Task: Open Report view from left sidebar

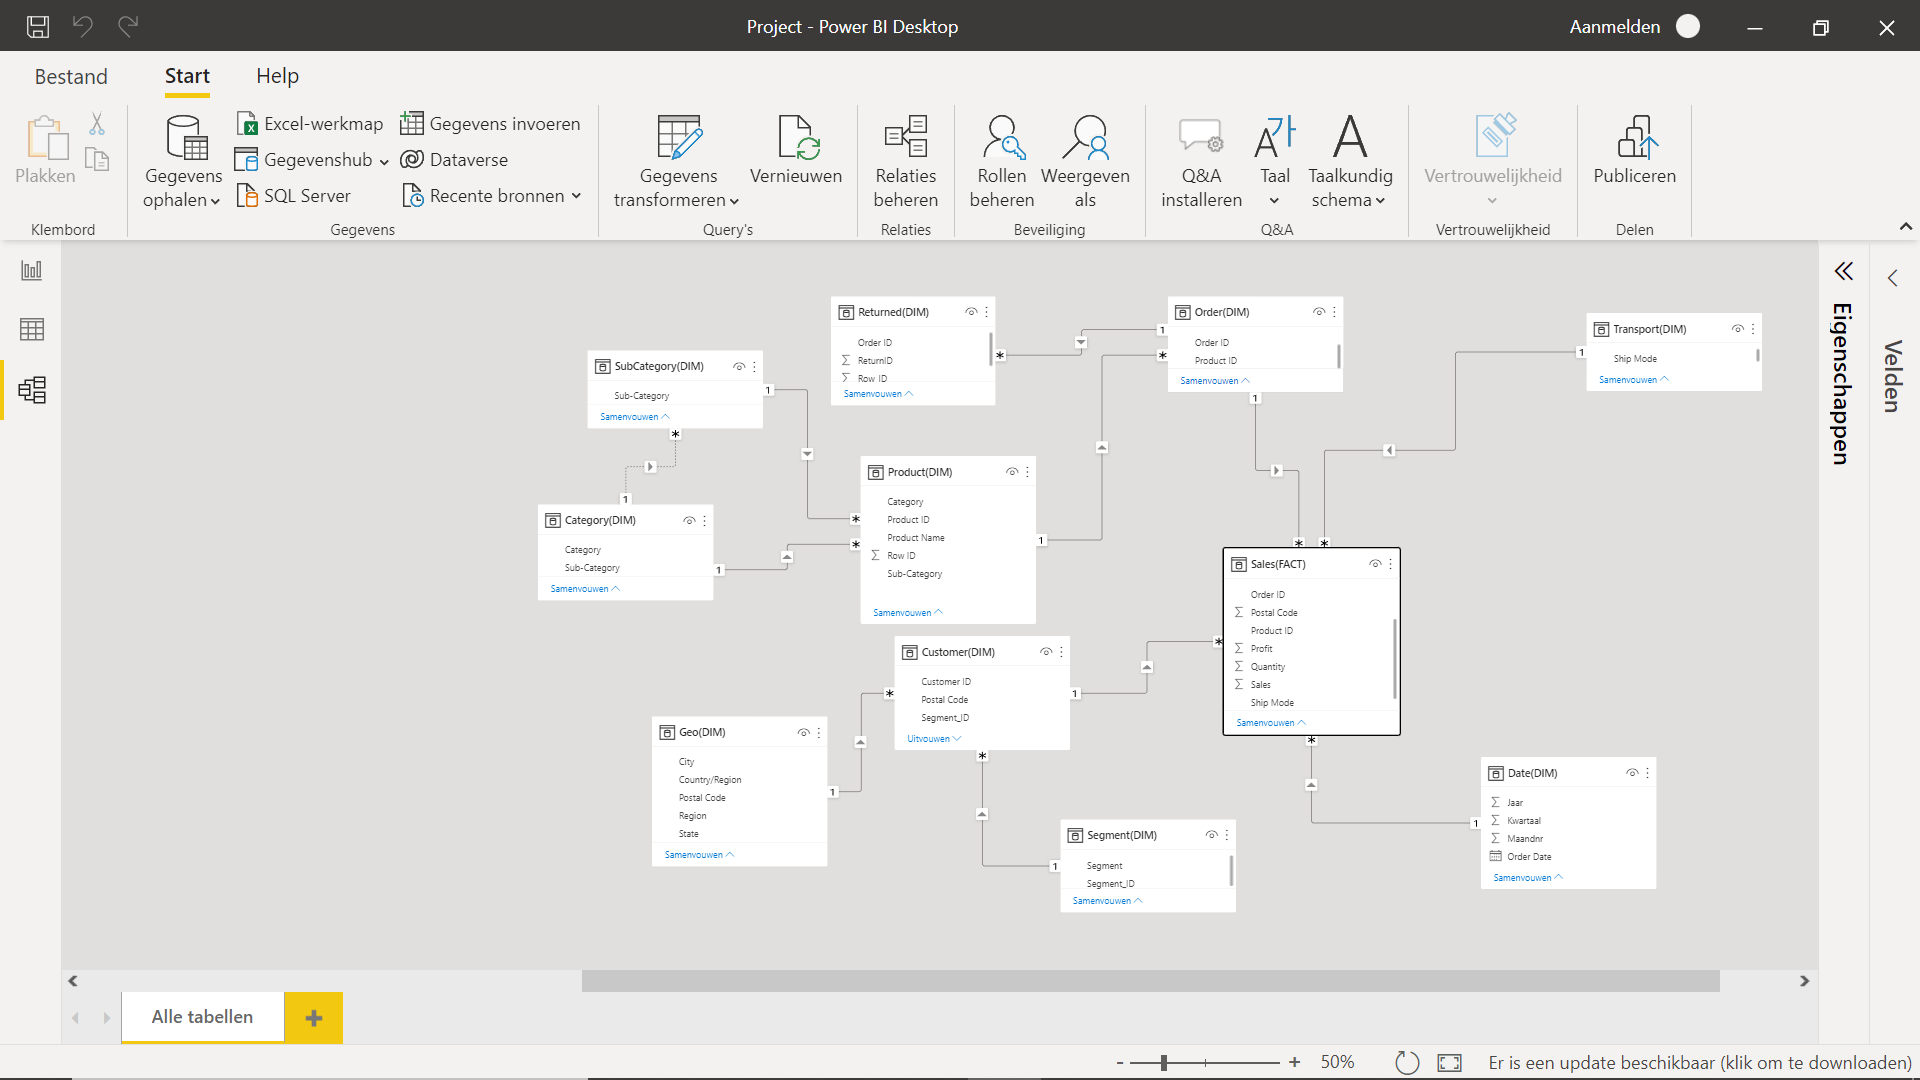Action: point(32,270)
